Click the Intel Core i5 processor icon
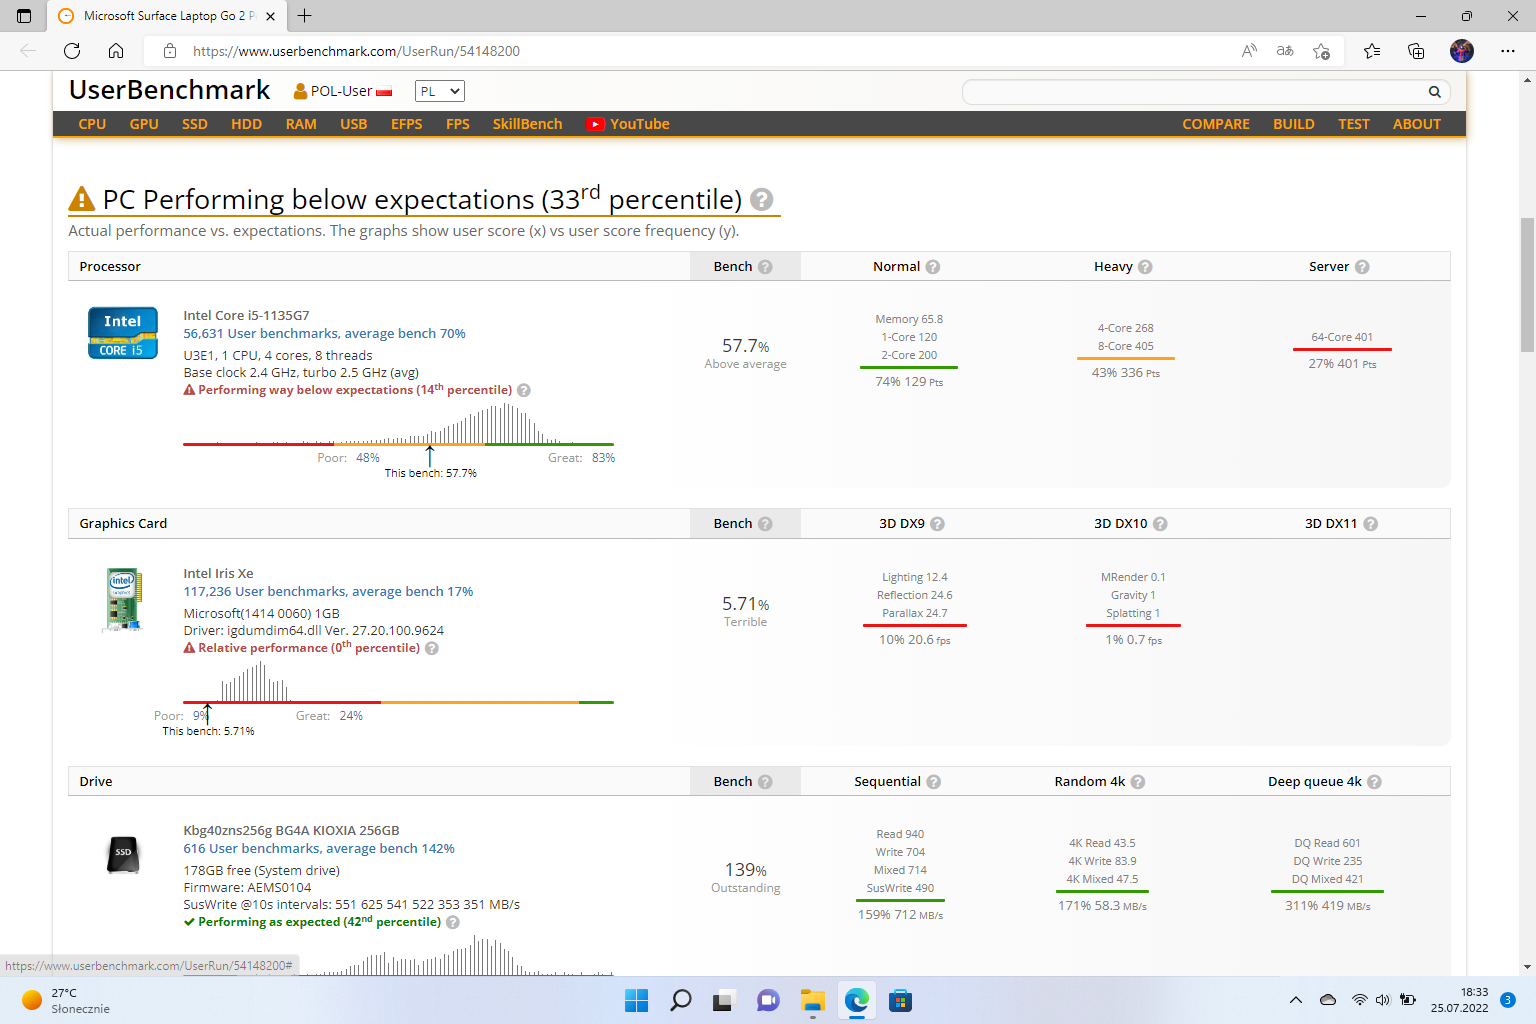Screen dimensions: 1536x1024 pyautogui.click(x=123, y=333)
